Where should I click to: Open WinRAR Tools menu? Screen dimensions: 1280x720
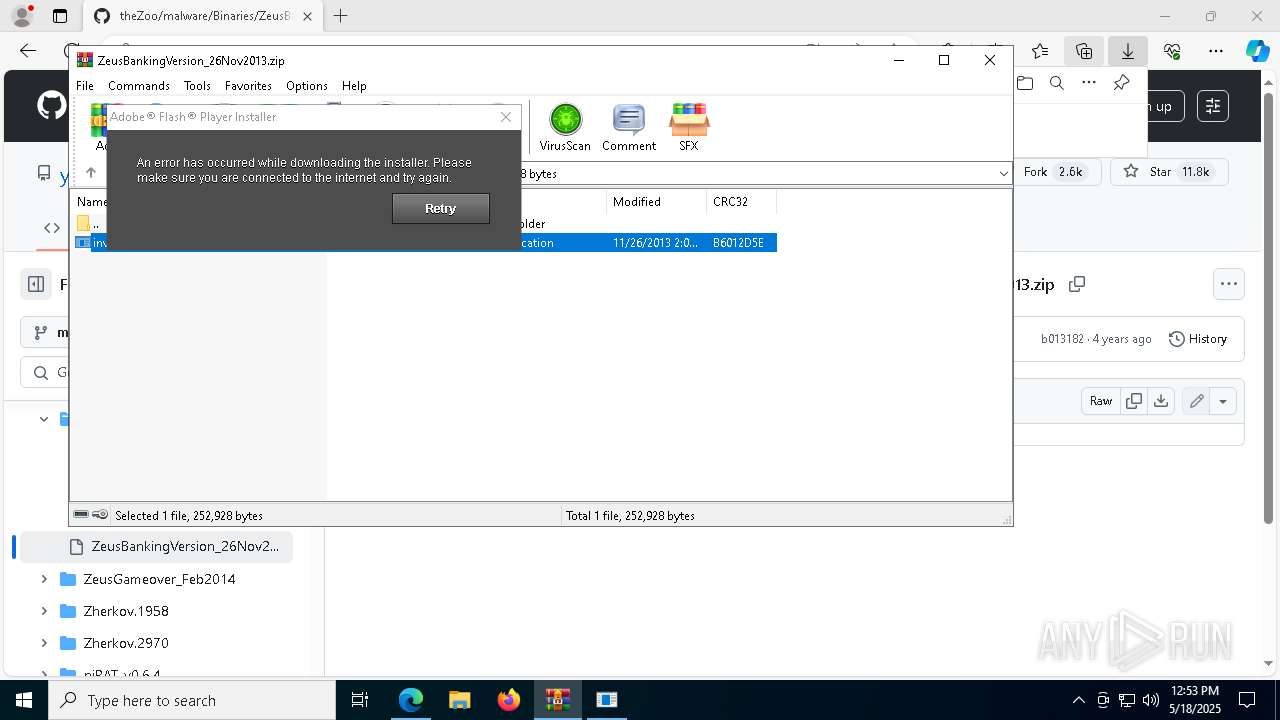pyautogui.click(x=197, y=86)
